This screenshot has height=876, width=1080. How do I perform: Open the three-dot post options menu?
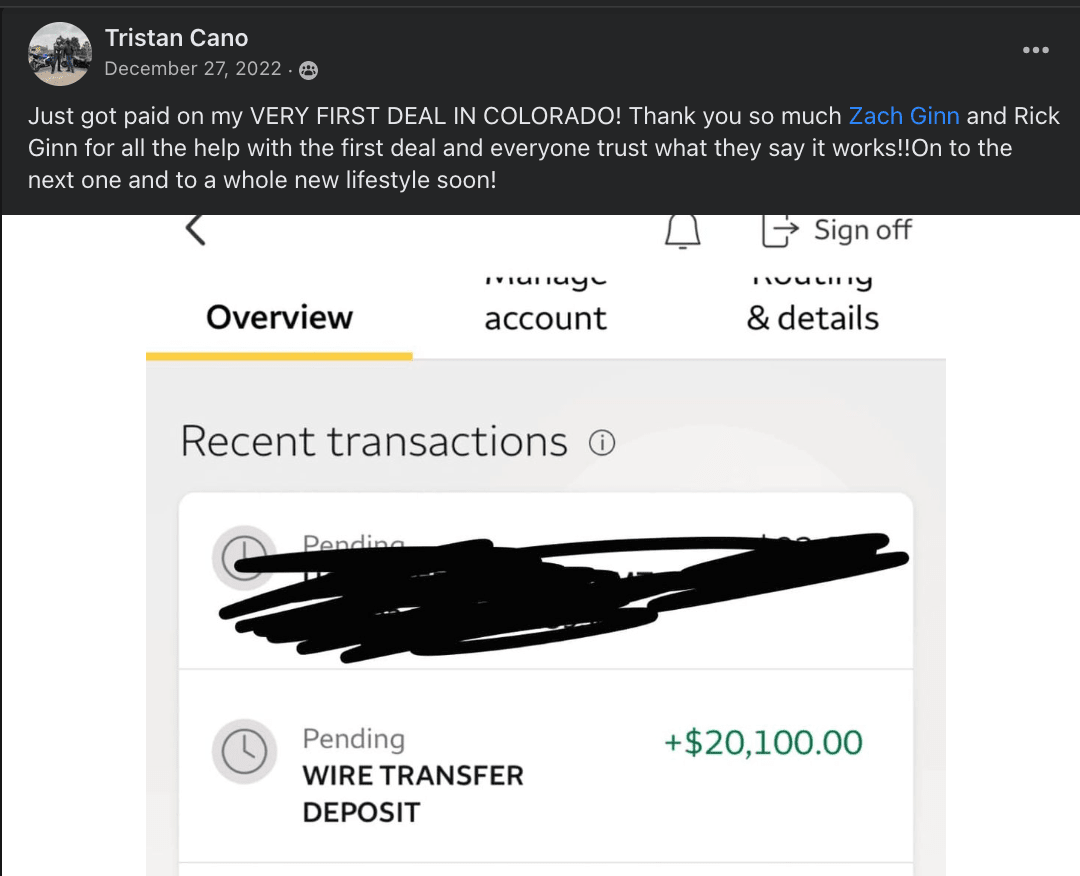coord(1035,50)
